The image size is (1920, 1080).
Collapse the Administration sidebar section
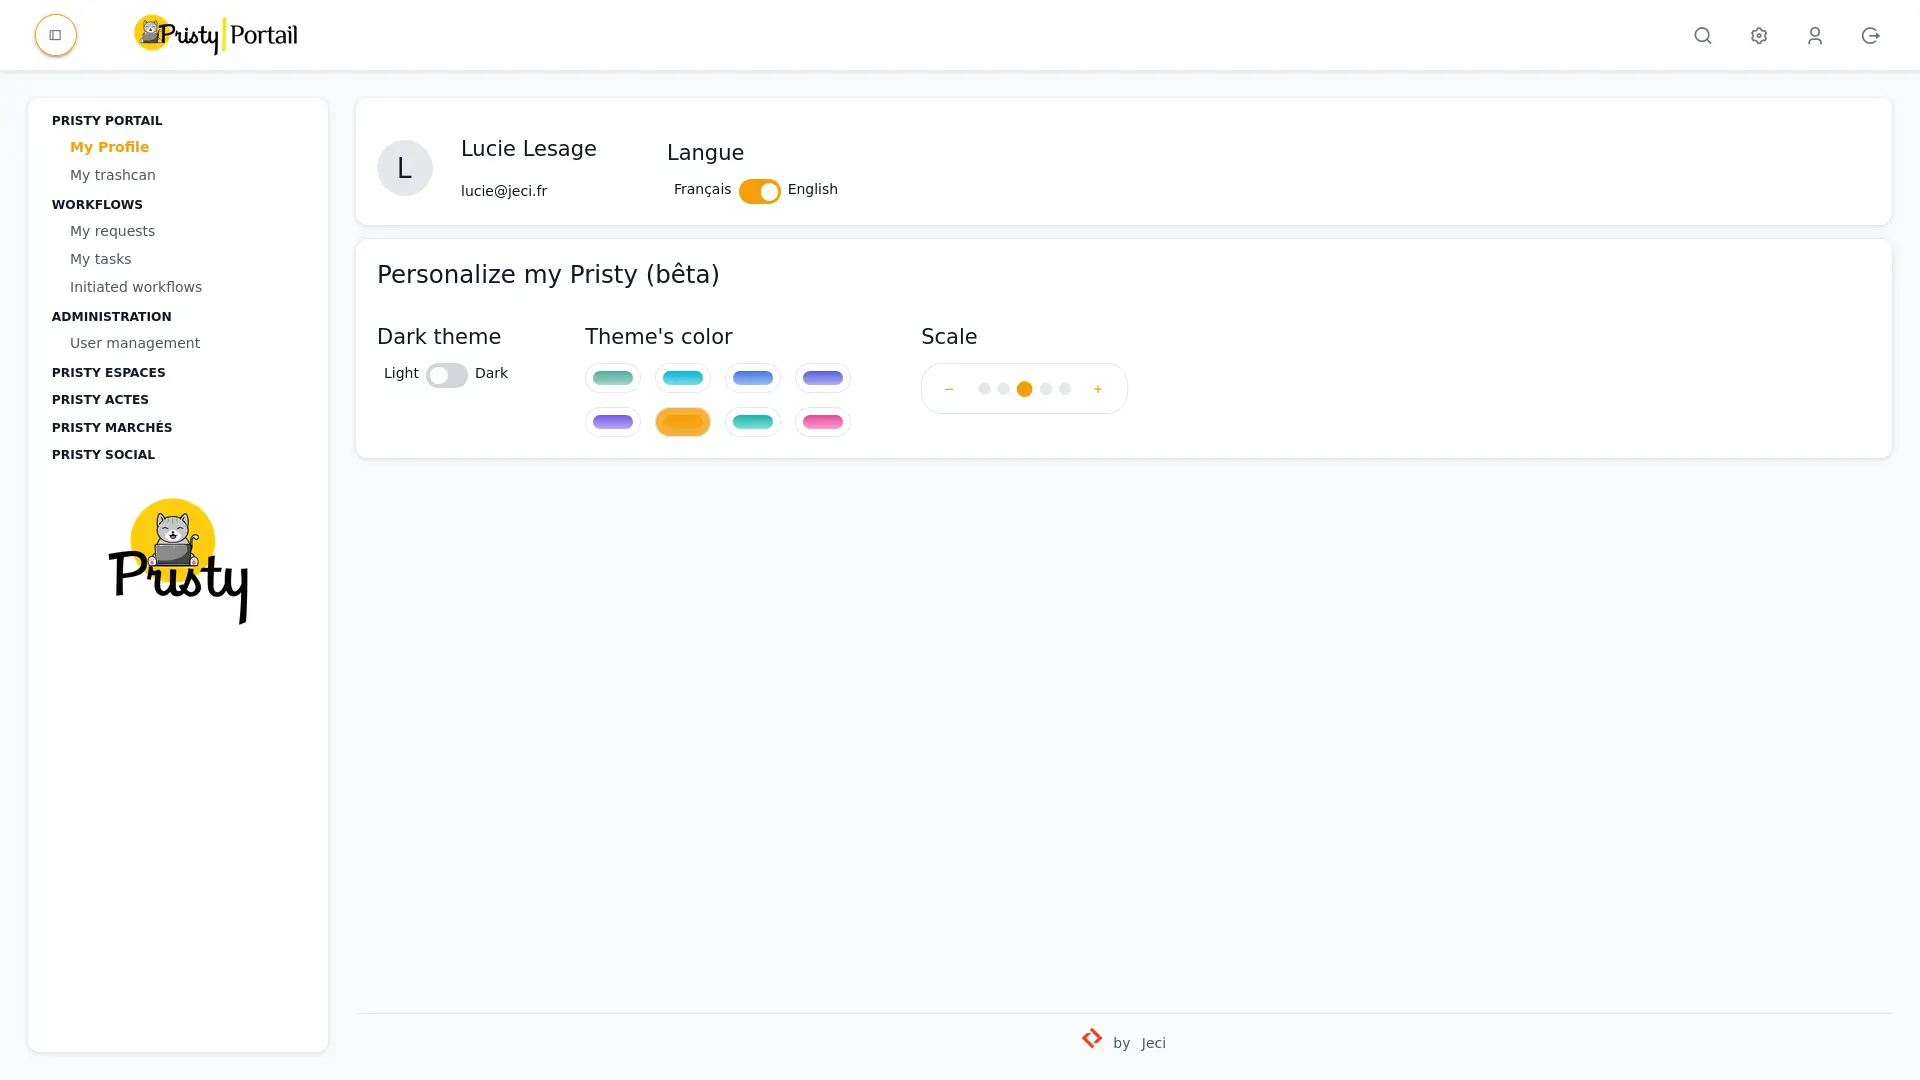coord(111,317)
